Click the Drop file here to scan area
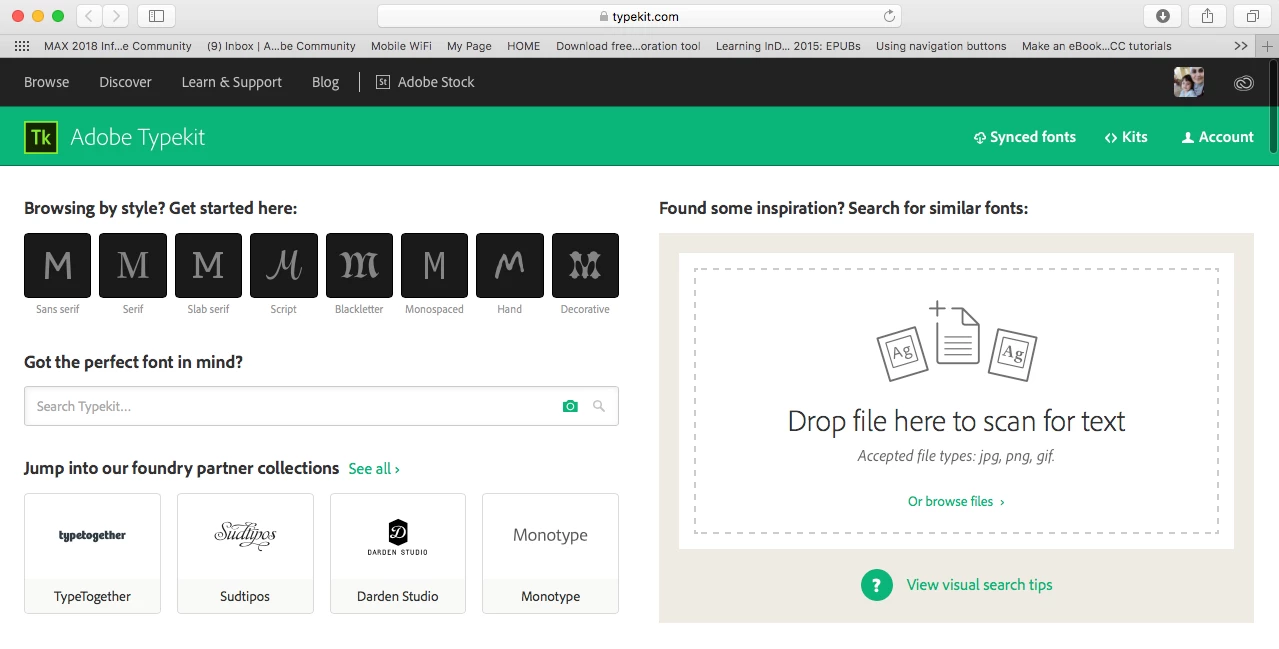This screenshot has height=649, width=1279. [956, 401]
